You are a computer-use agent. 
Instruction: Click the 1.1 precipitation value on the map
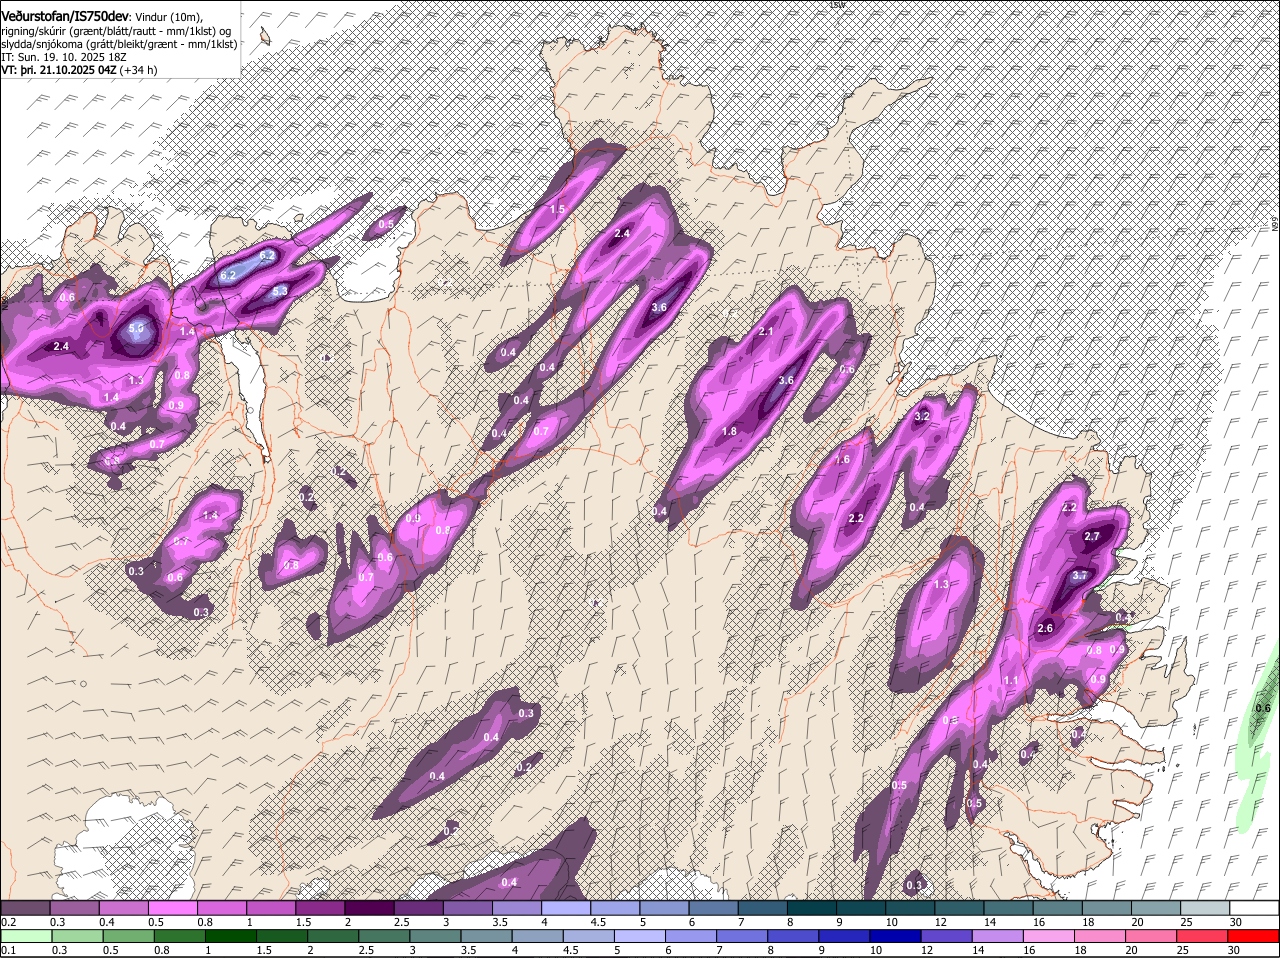pyautogui.click(x=1011, y=681)
